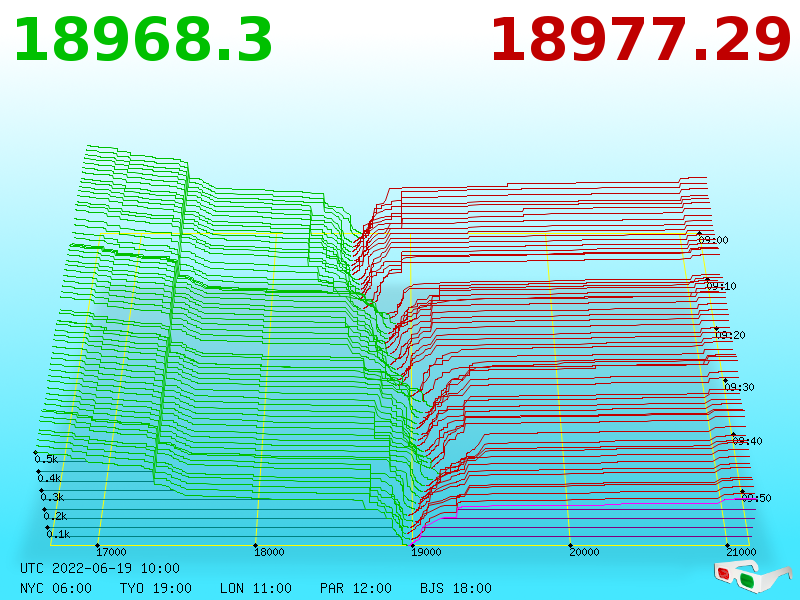Image resolution: width=800 pixels, height=600 pixels.
Task: Click the 0.1k depth axis label
Action: point(59,535)
